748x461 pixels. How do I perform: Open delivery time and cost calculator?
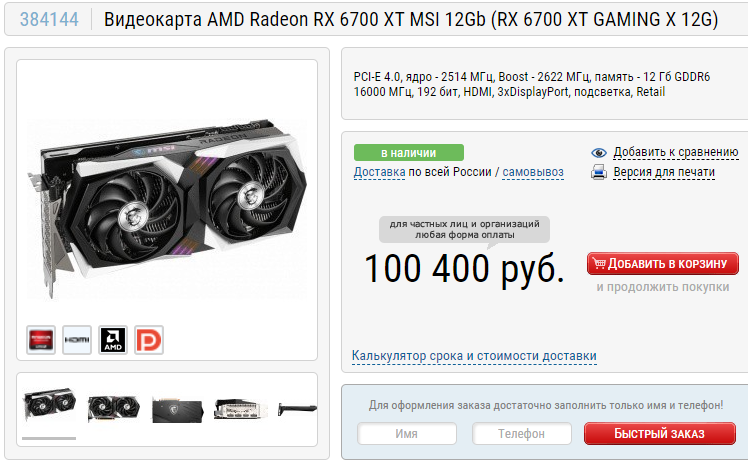tap(474, 356)
